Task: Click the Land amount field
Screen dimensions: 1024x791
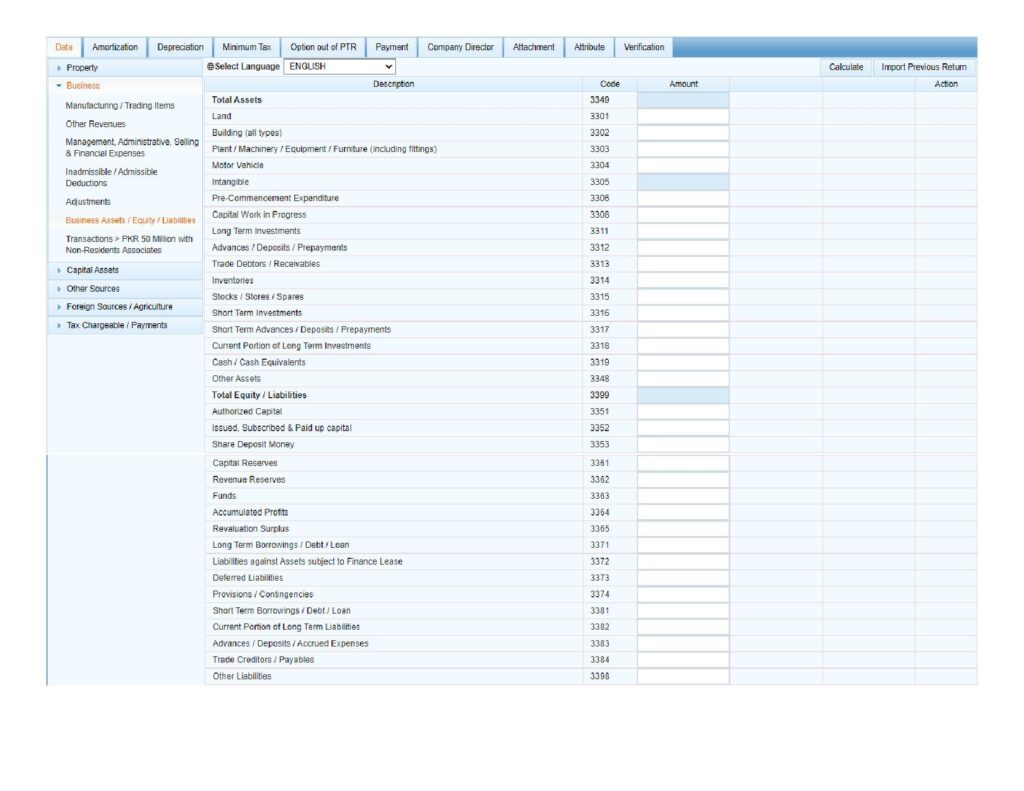Action: click(683, 117)
